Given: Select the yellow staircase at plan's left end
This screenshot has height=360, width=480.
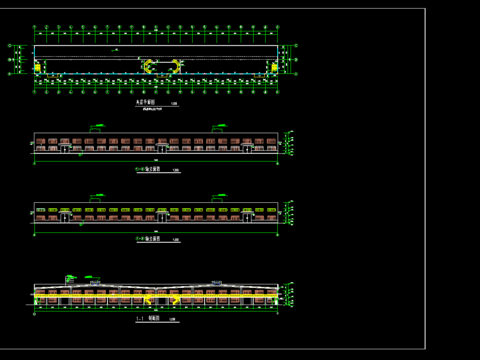Looking at the screenshot, I should [38, 68].
